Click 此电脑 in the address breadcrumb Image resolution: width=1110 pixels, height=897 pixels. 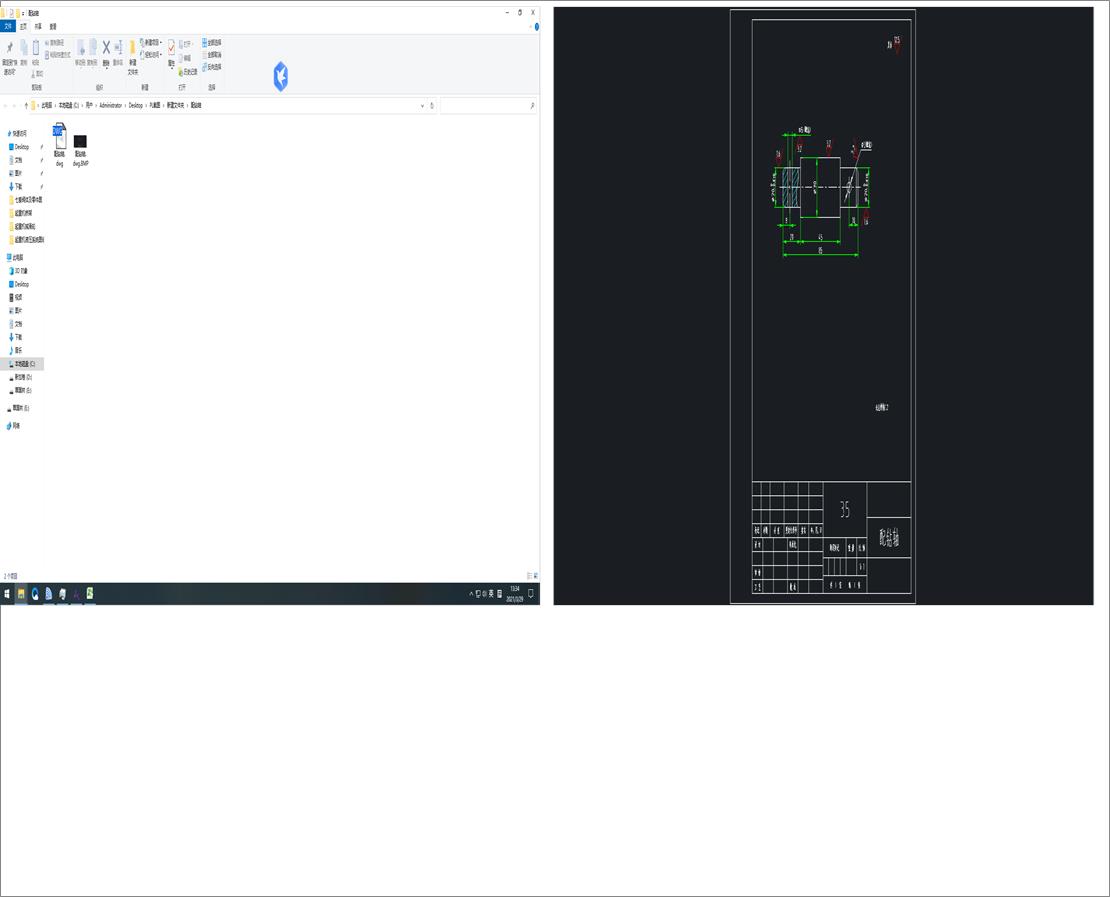click(x=47, y=105)
